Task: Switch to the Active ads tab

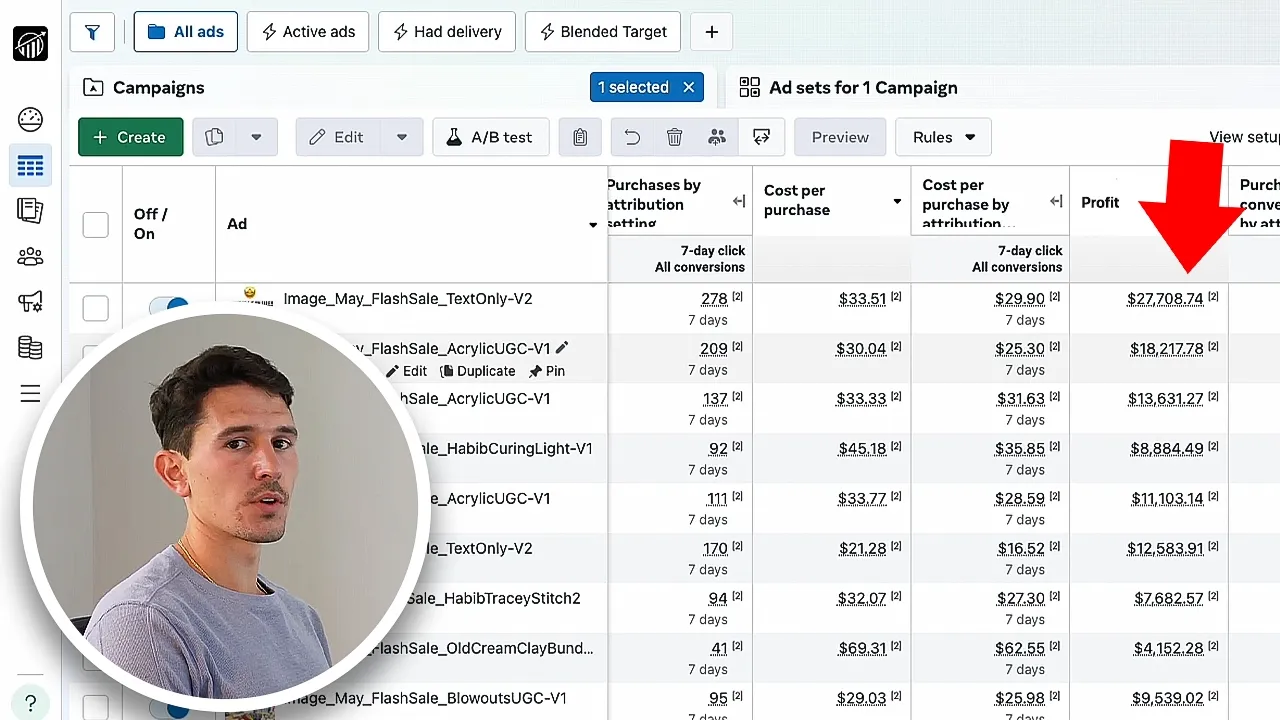Action: click(x=308, y=32)
